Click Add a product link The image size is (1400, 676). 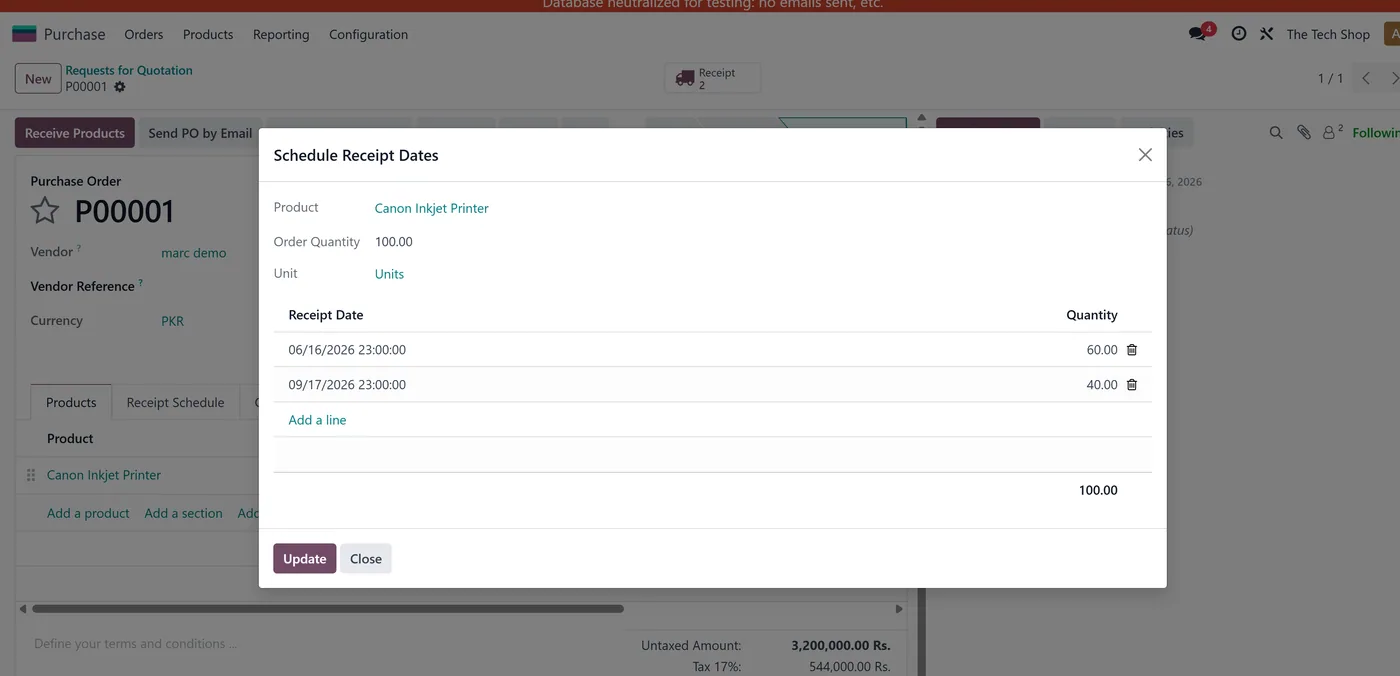88,513
